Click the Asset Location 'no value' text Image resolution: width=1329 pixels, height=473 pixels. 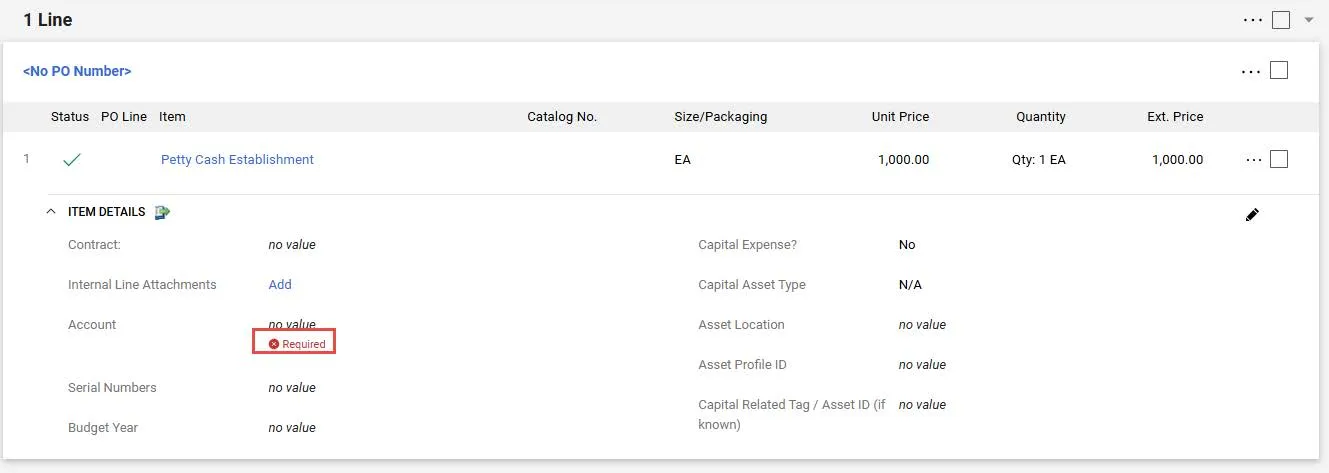[x=922, y=324]
